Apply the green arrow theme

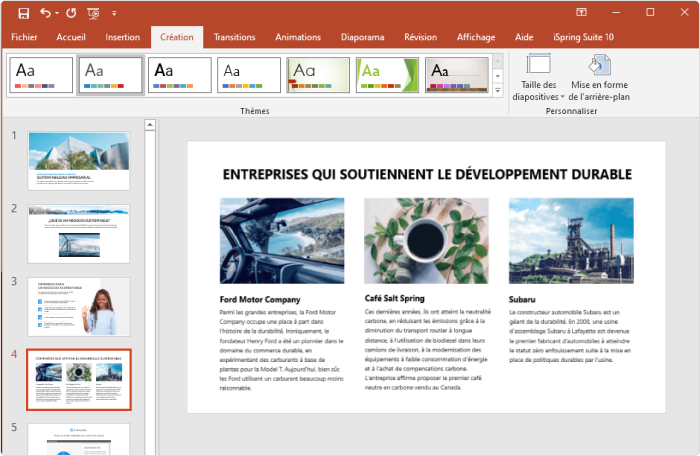click(x=387, y=75)
